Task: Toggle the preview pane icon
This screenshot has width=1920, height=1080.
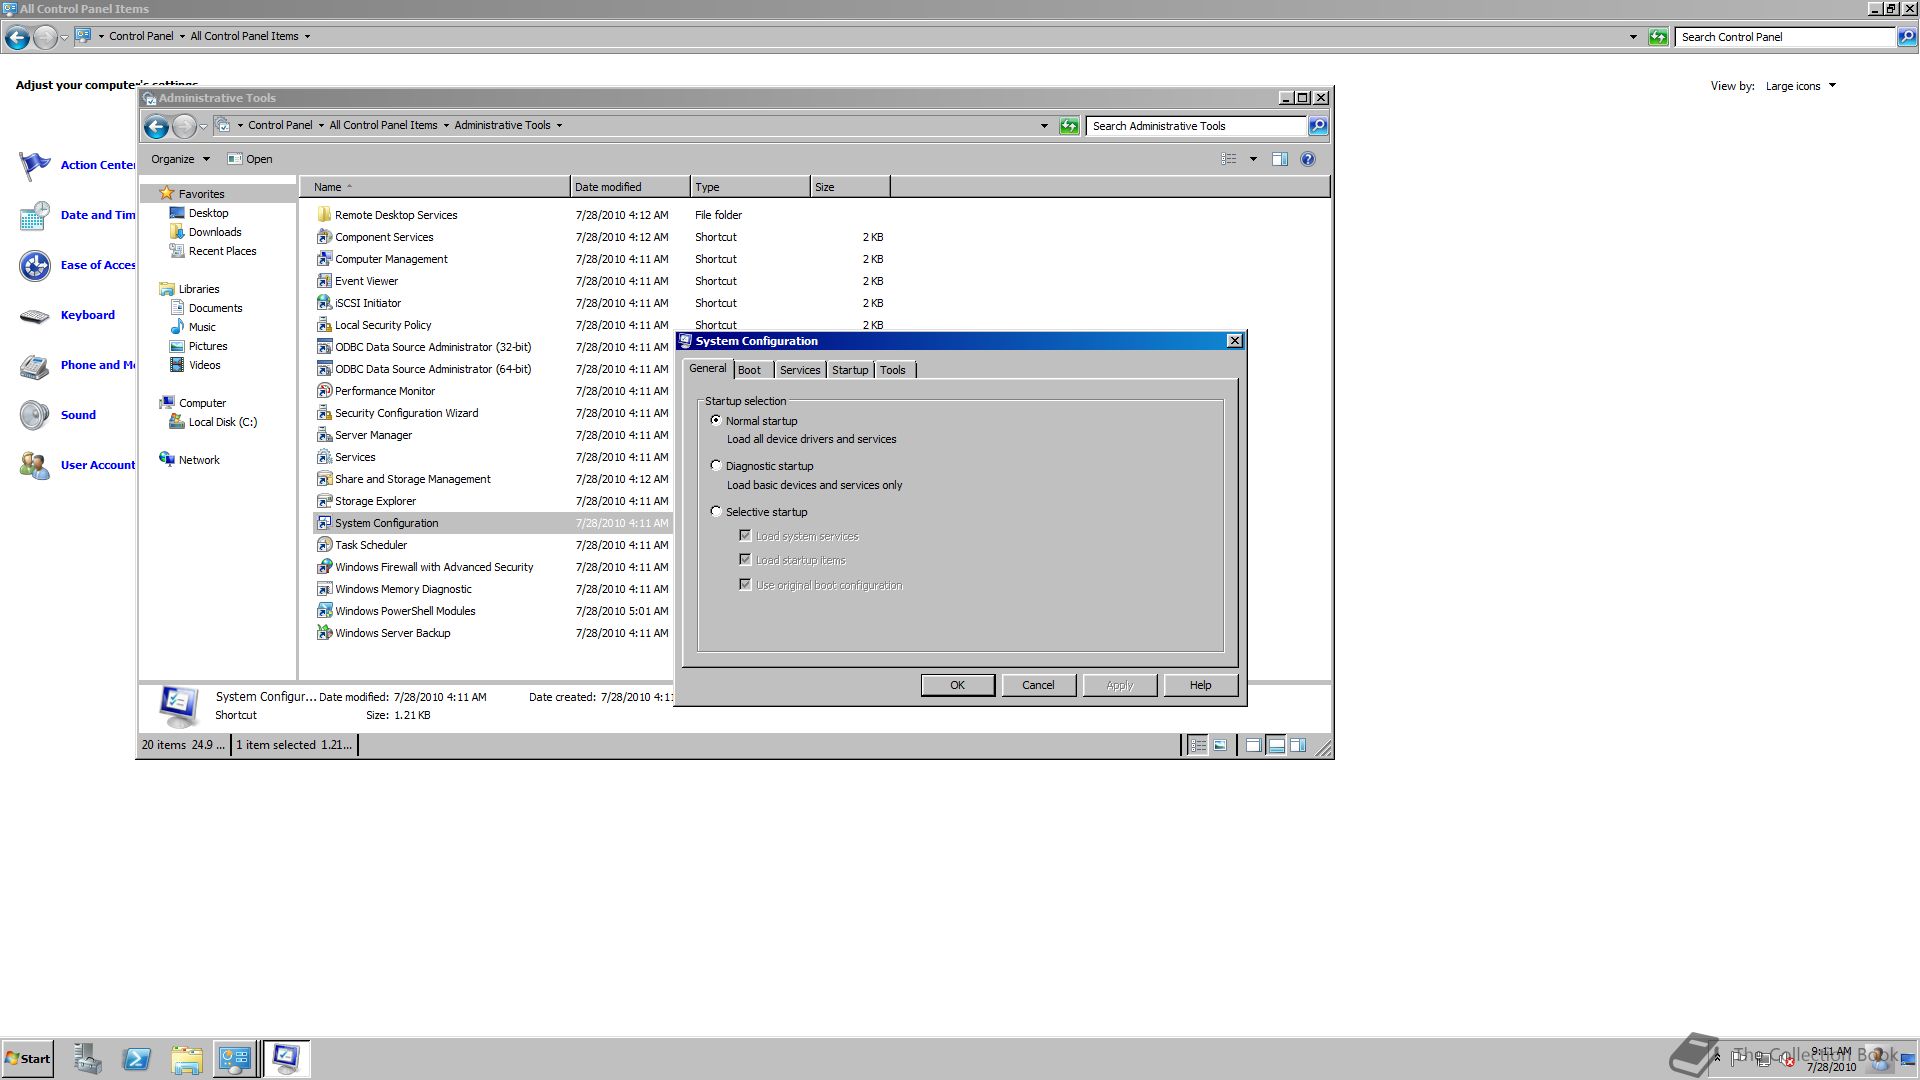Action: (x=1279, y=159)
